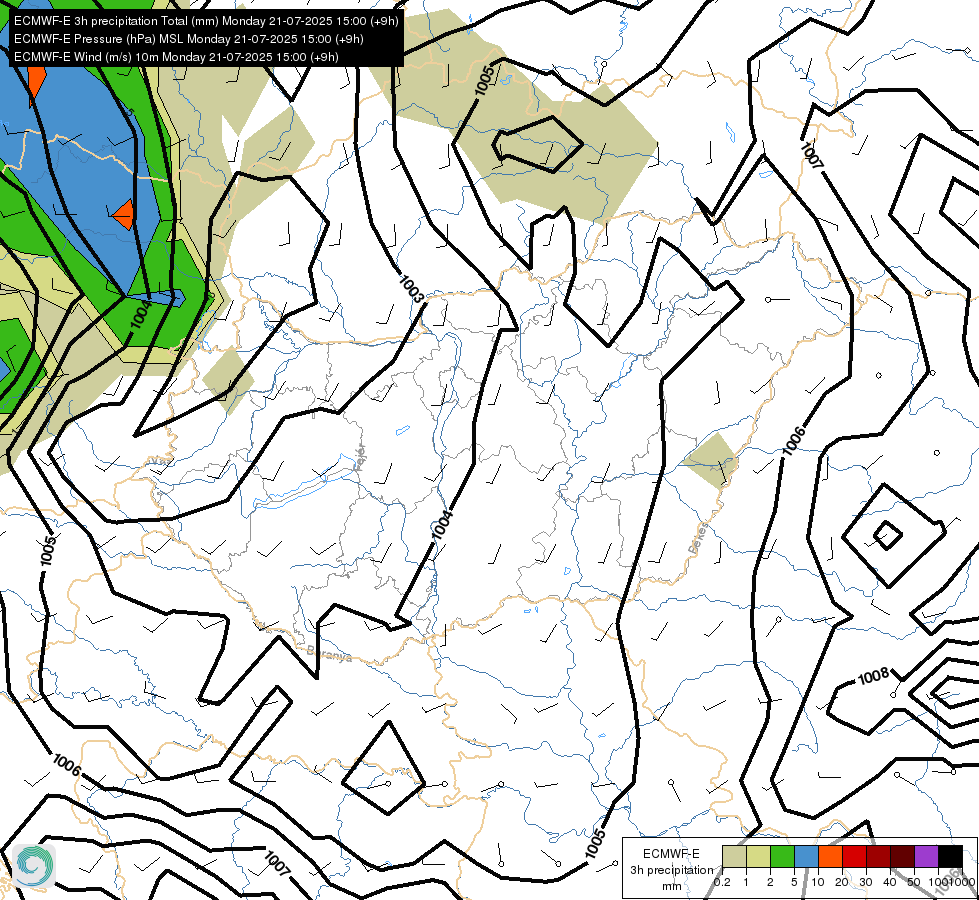Click the '3h precipitation Total (mm)' header line
This screenshot has height=900, width=979.
pyautogui.click(x=206, y=21)
